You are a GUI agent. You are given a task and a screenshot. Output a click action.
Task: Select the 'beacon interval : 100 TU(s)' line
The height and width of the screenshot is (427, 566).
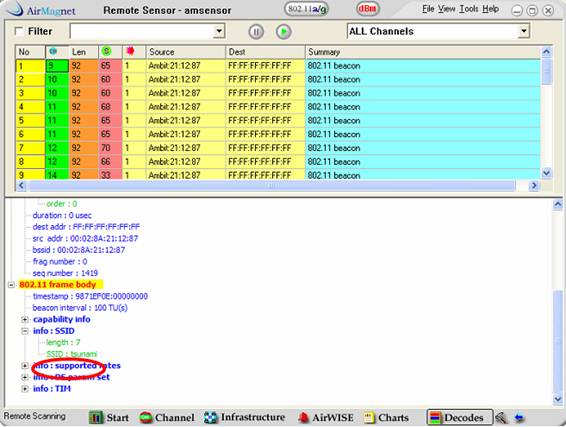(80, 308)
